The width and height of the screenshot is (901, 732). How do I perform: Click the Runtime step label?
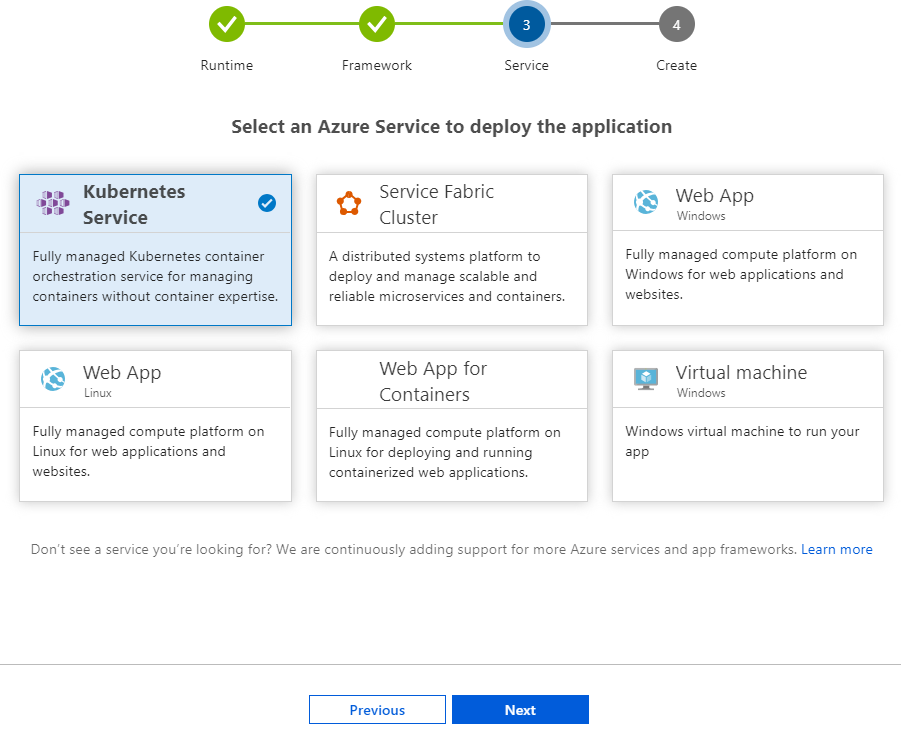pyautogui.click(x=227, y=66)
